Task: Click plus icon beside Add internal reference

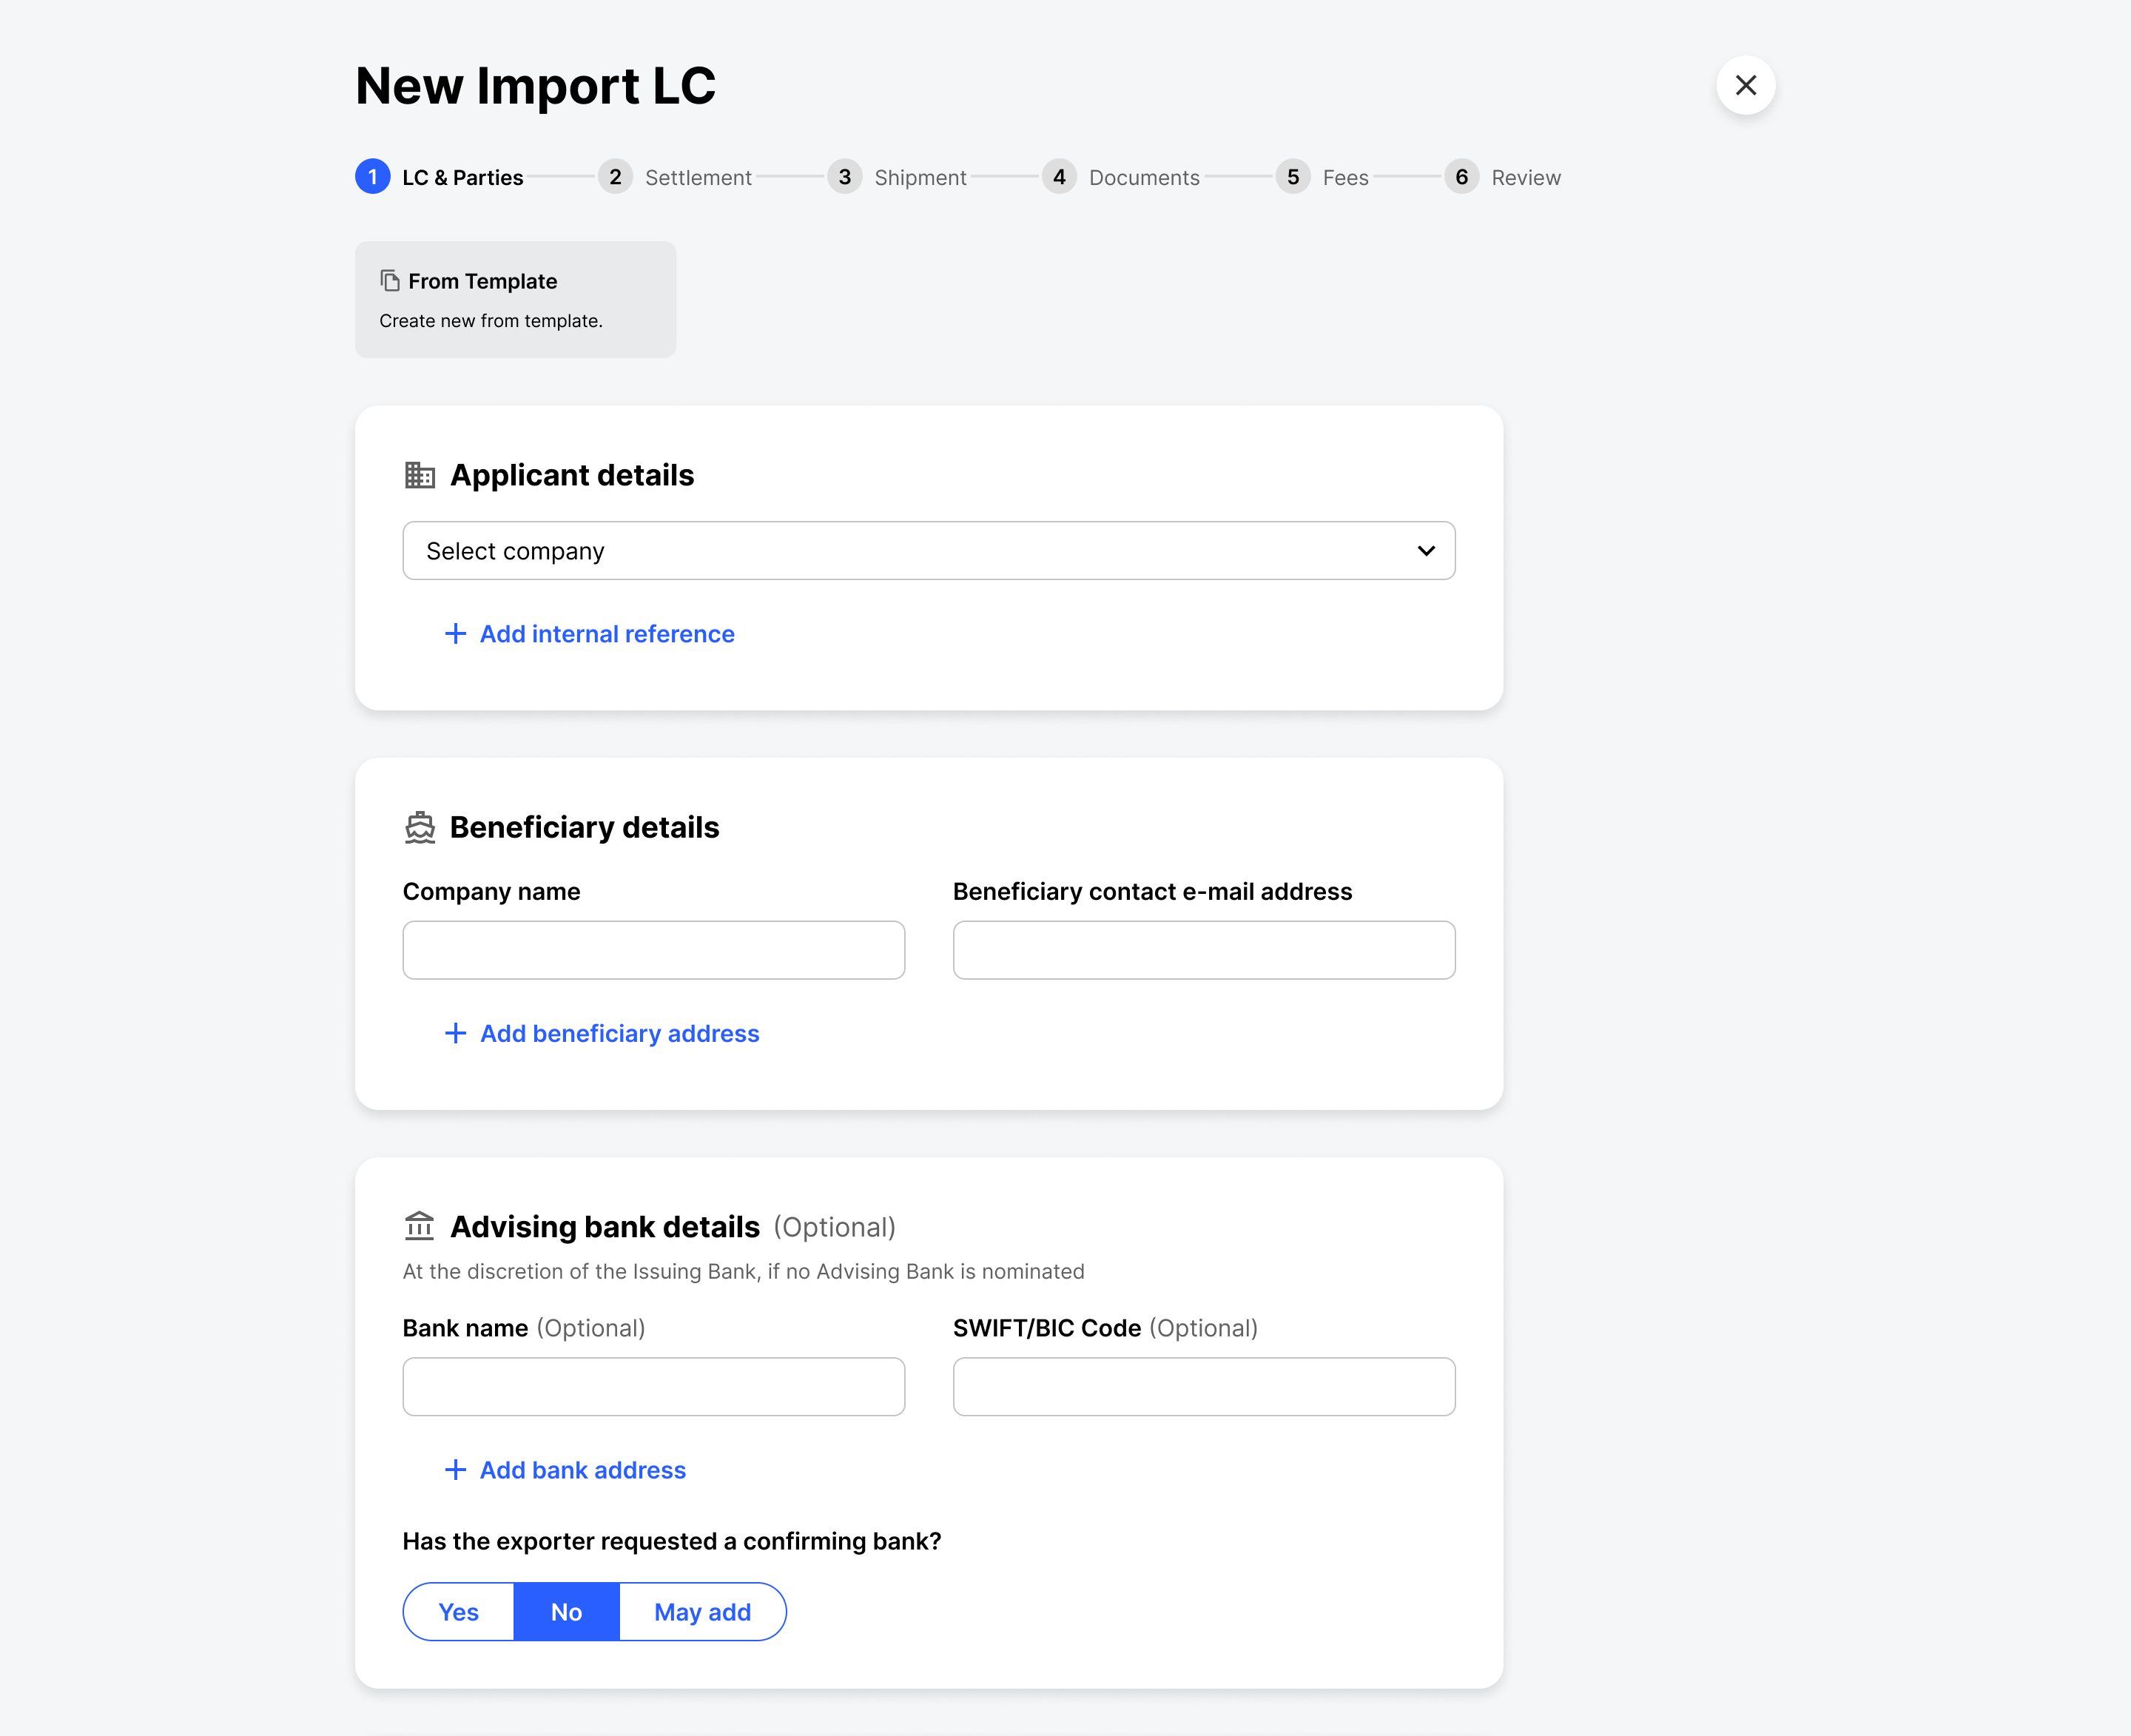Action: pos(455,634)
